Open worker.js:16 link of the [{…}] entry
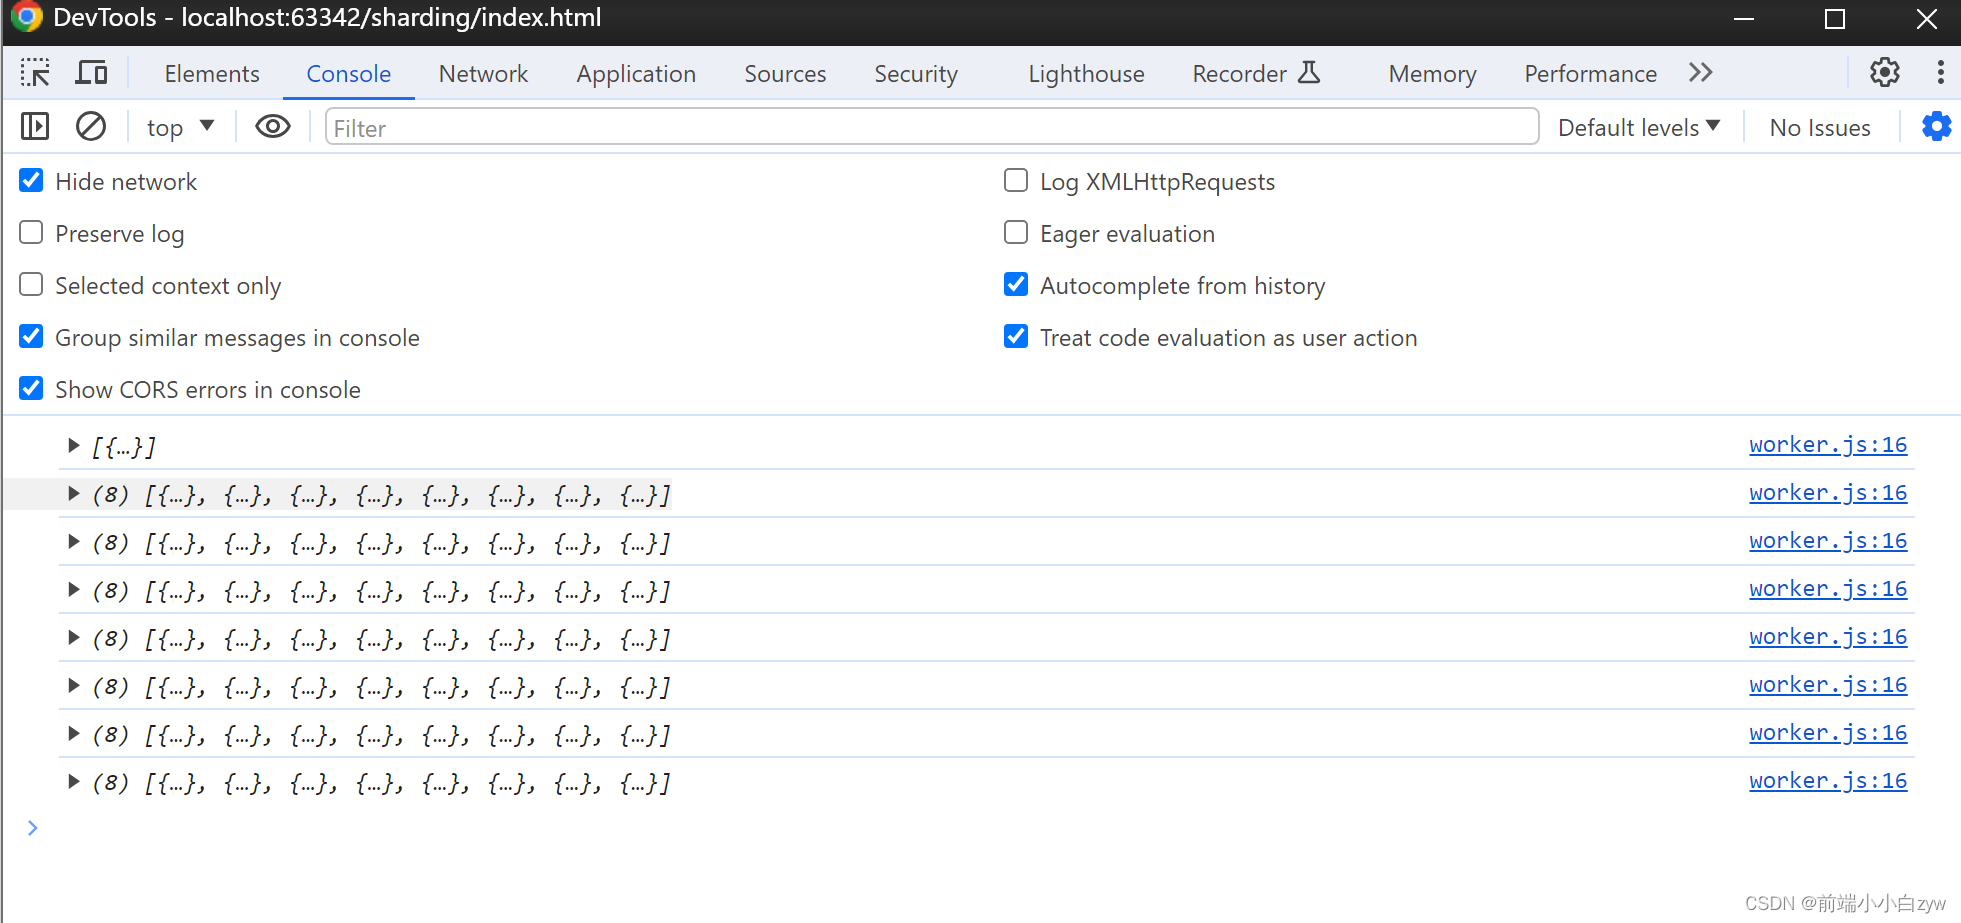1961x923 pixels. 1828,445
